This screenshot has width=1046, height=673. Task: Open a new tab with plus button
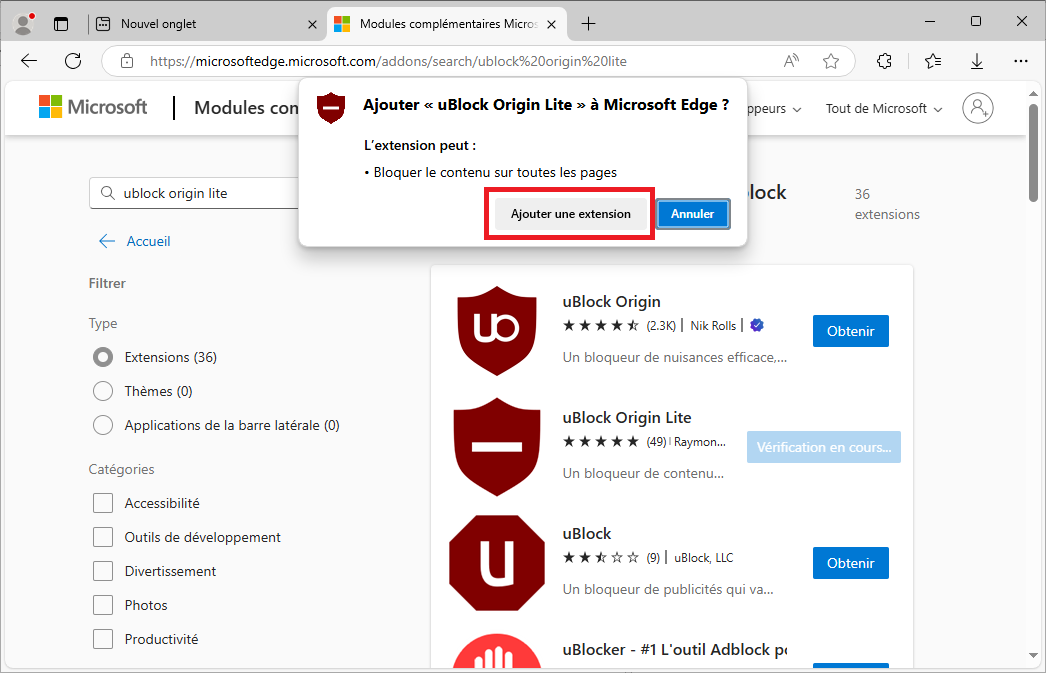coord(589,23)
